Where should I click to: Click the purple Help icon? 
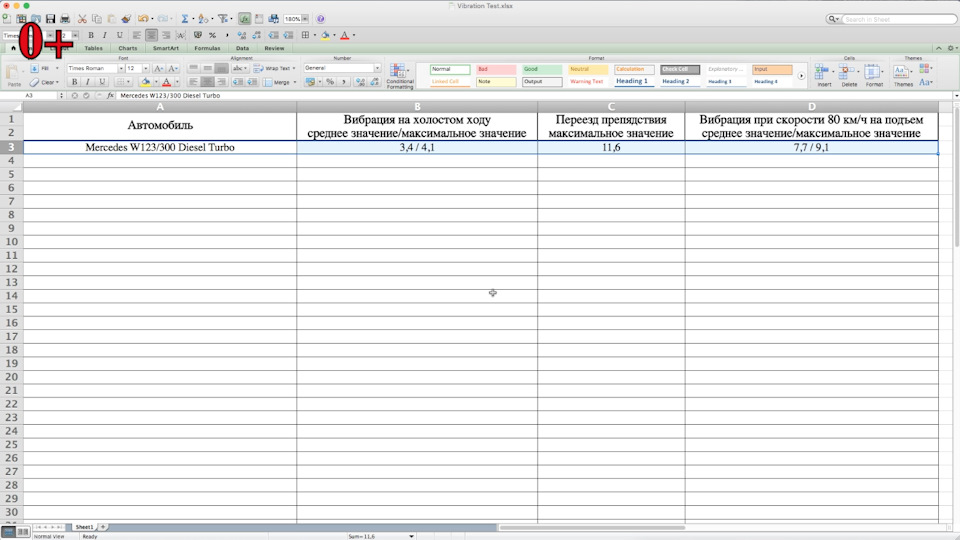point(320,19)
